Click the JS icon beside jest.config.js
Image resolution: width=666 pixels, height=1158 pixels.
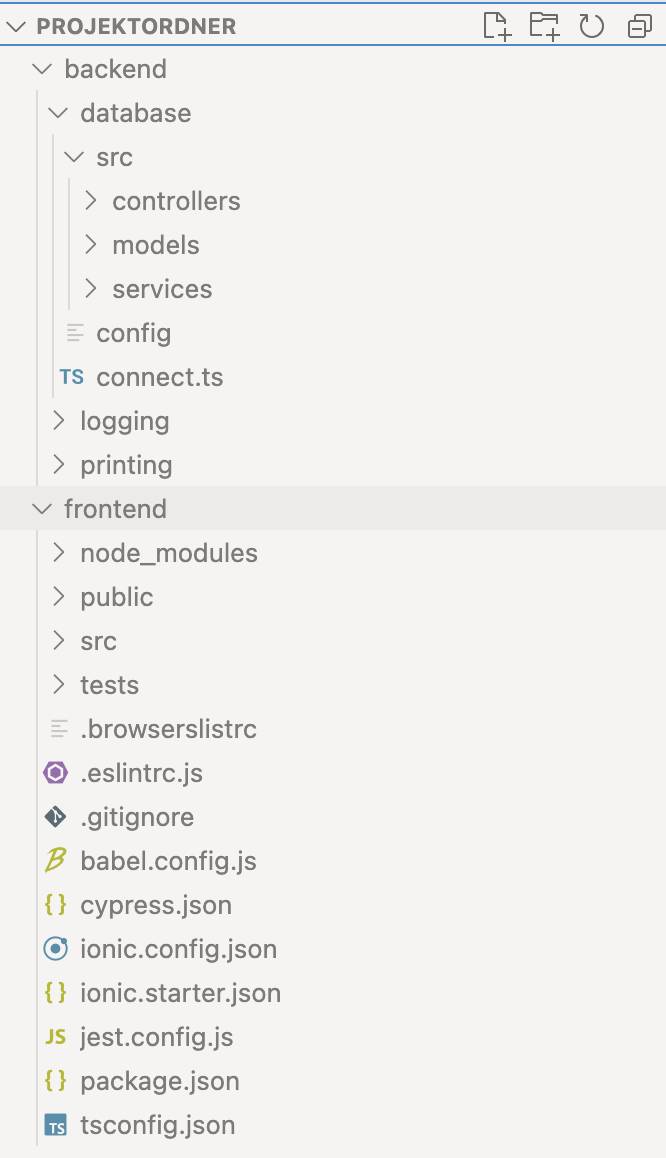coord(55,1037)
